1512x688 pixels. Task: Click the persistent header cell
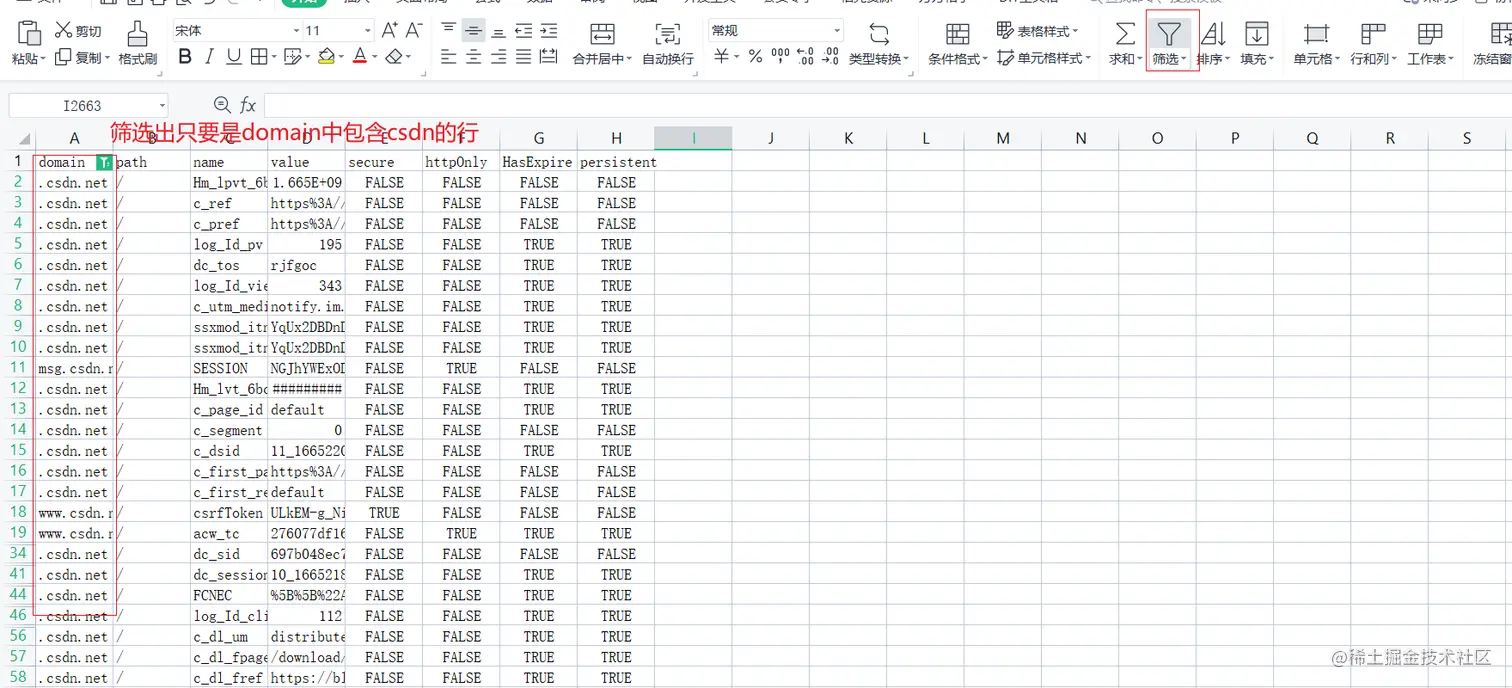(616, 162)
